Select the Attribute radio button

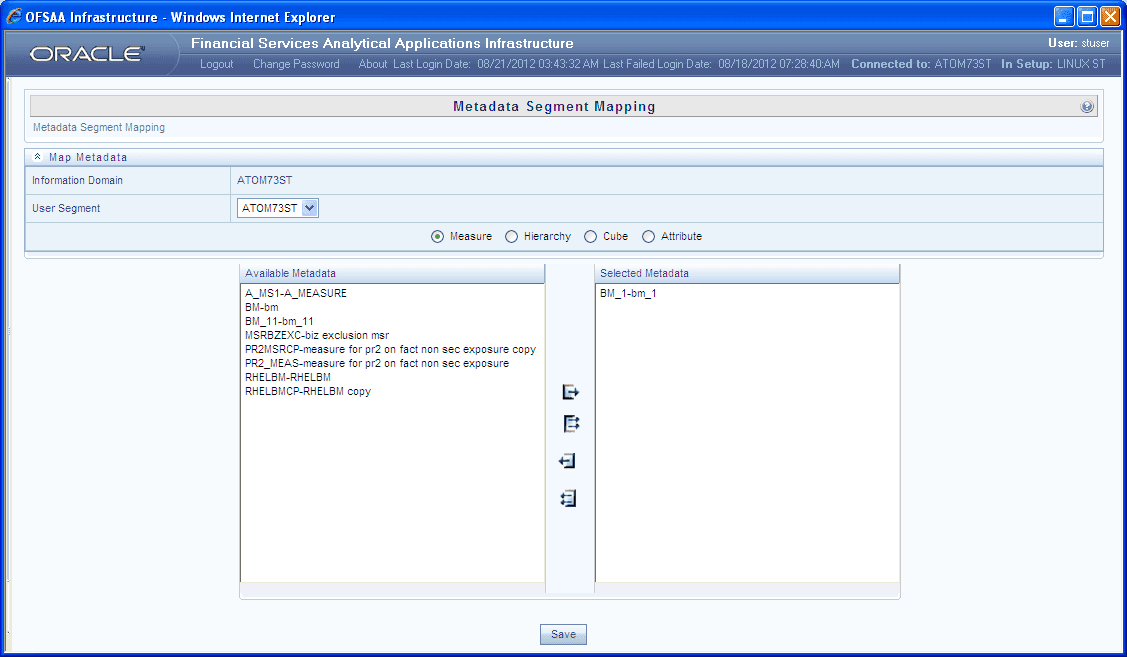(648, 236)
